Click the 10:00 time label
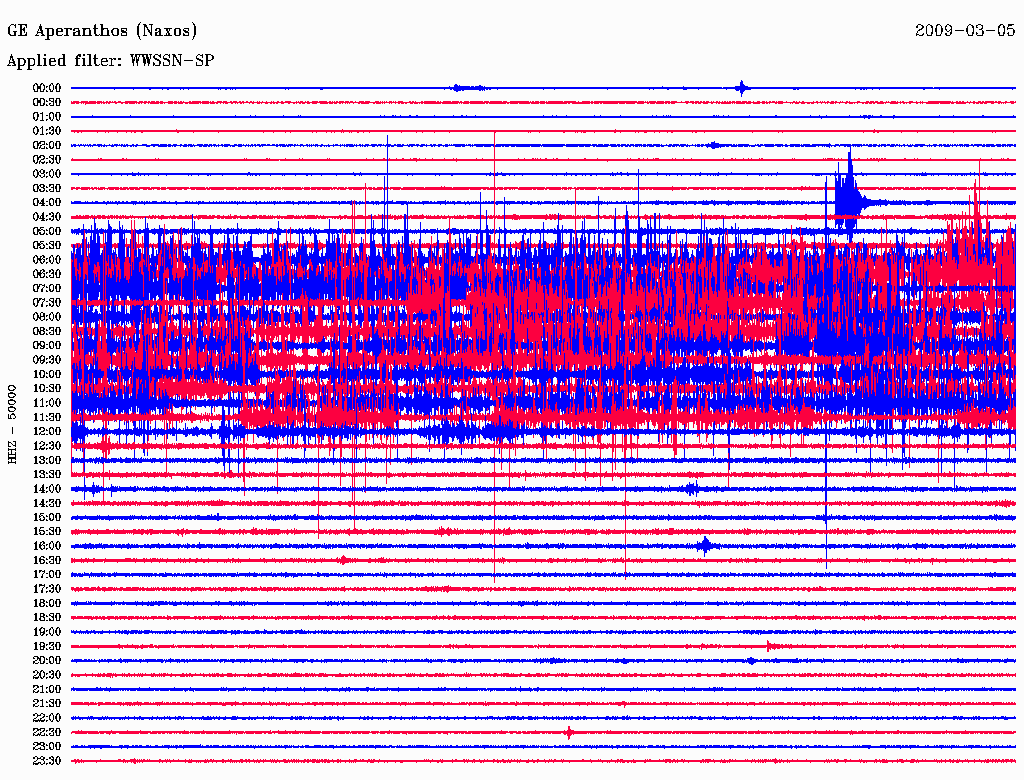 pyautogui.click(x=47, y=374)
